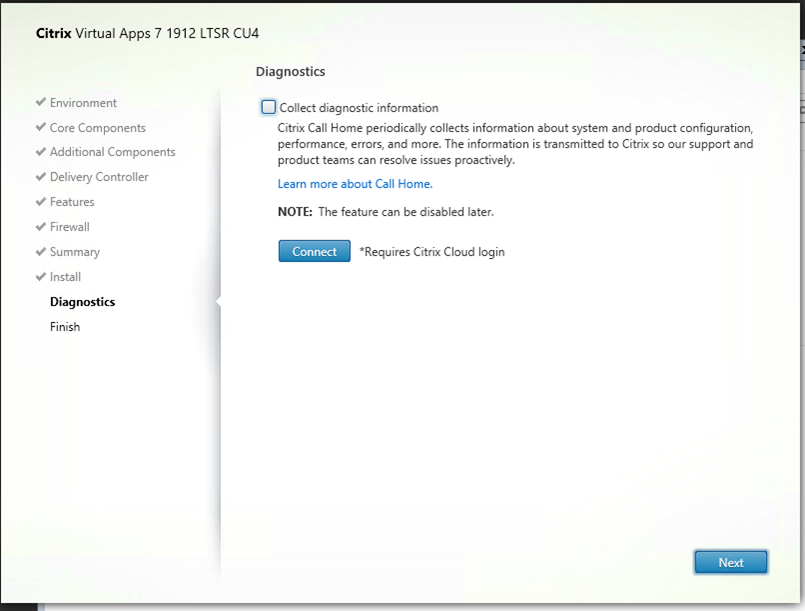The height and width of the screenshot is (611, 805).
Task: Enable Collect diagnostic information checkbox
Action: click(269, 107)
